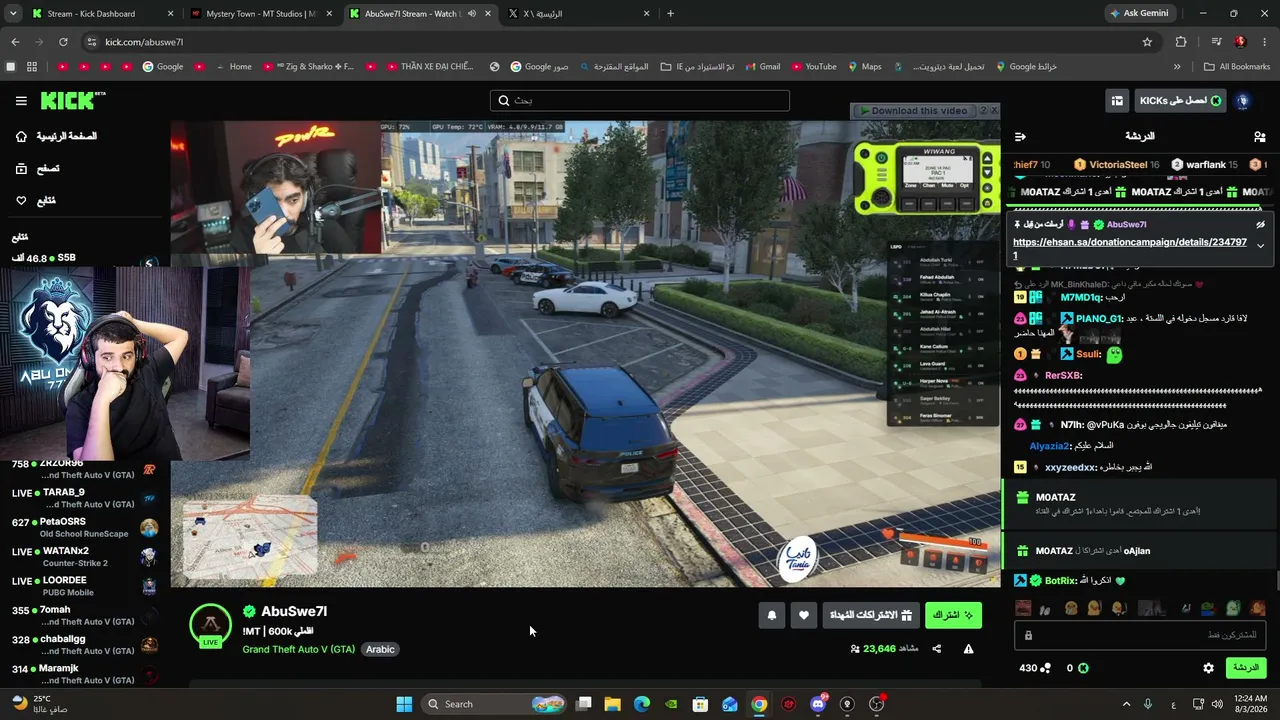The height and width of the screenshot is (720, 1280).
Task: Click the gift subscriptions button
Action: point(871,615)
